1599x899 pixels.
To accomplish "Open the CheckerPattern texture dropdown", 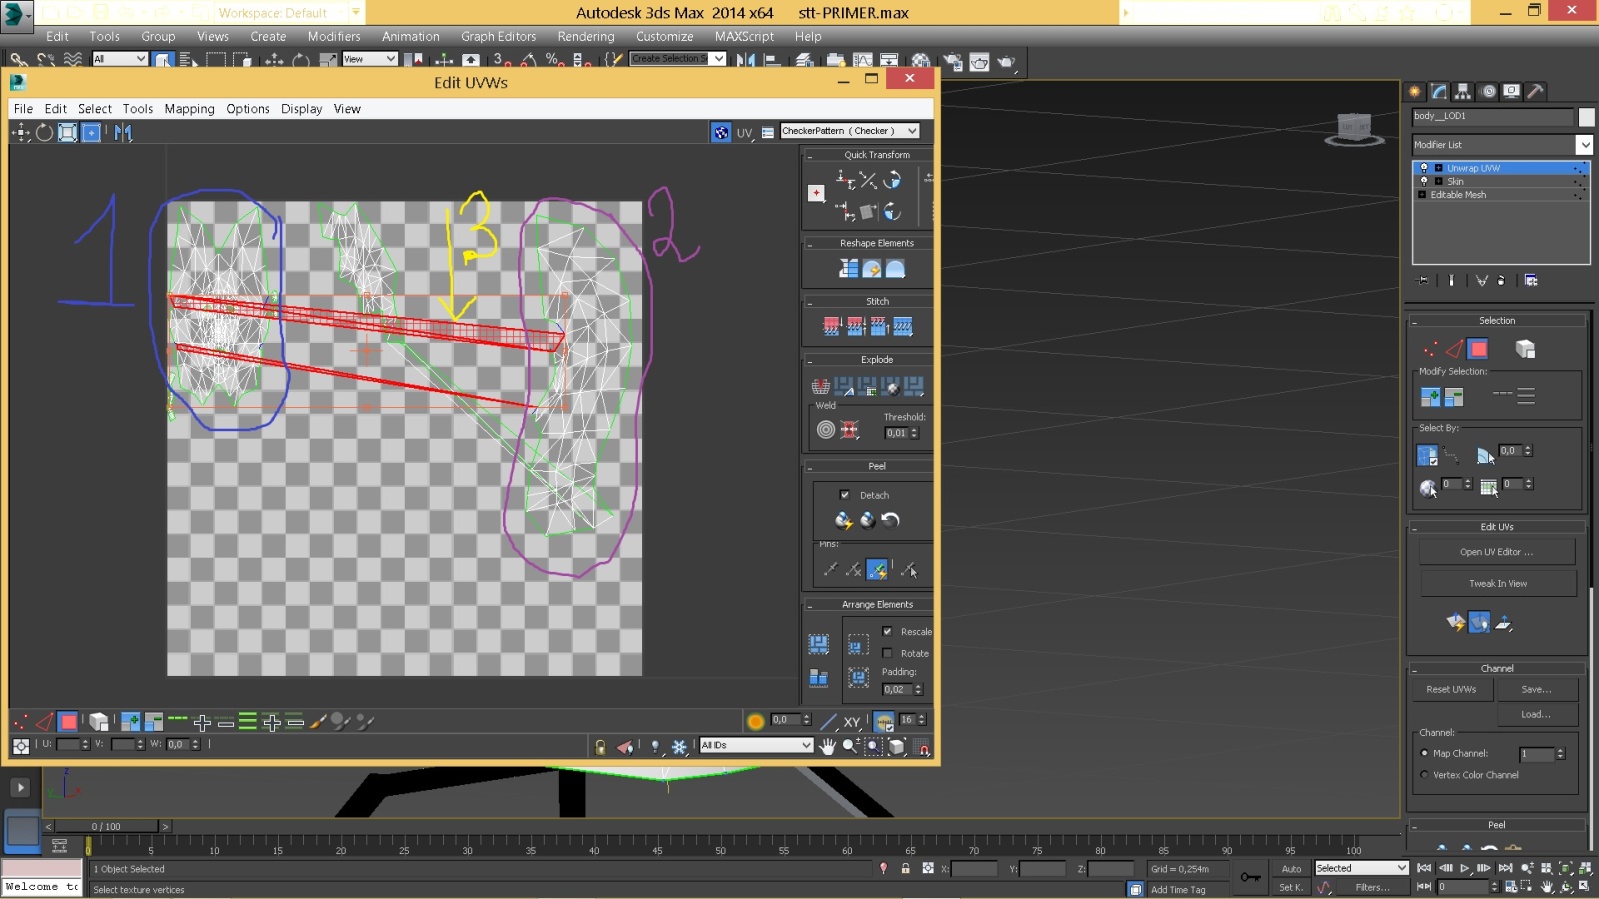I will click(x=849, y=131).
